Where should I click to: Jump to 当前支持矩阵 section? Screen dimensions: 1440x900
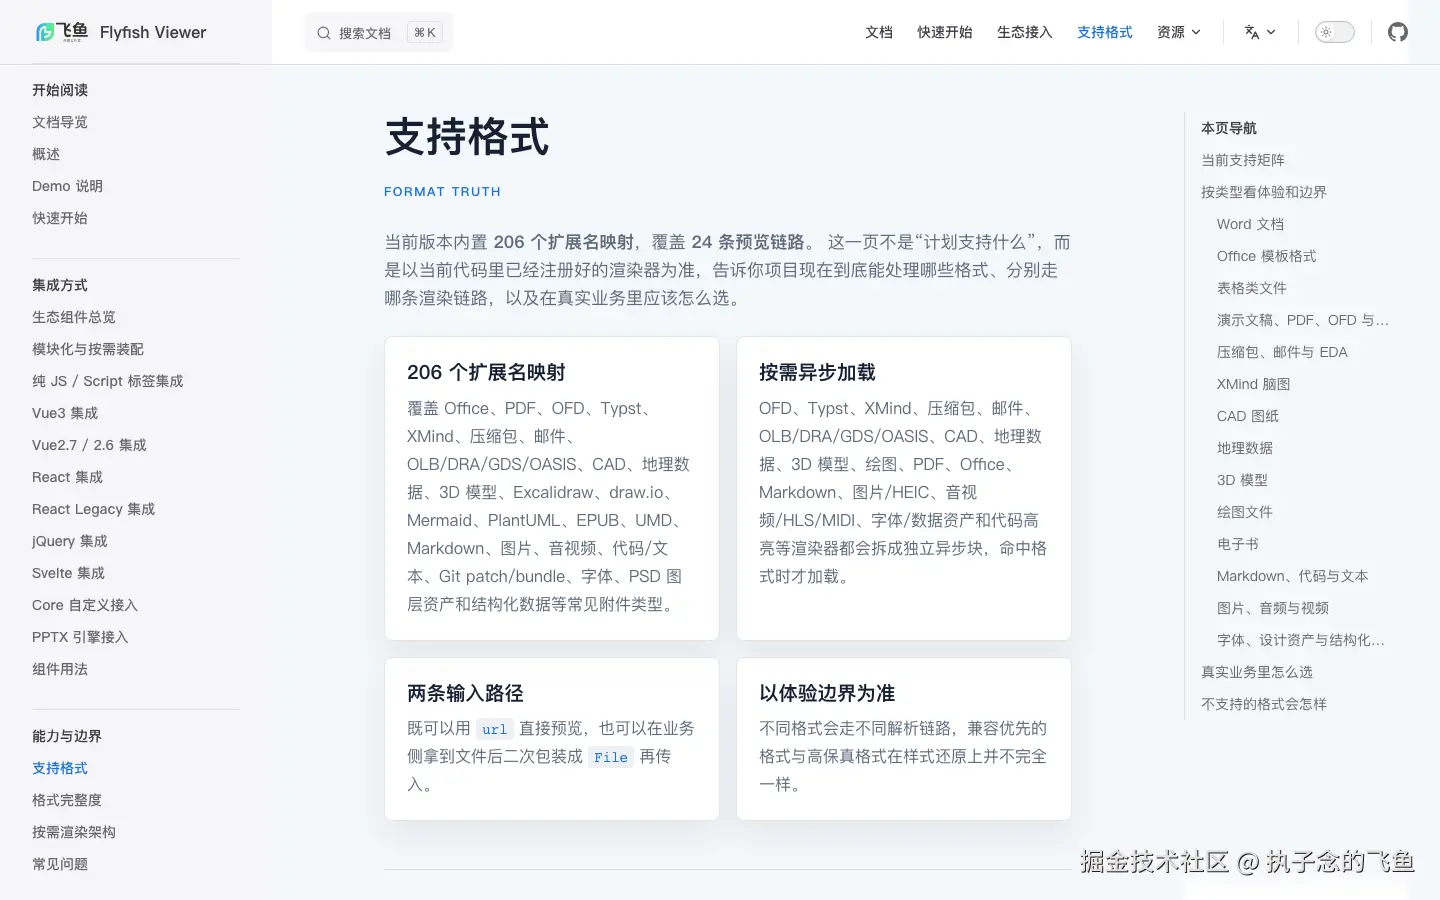[1243, 160]
